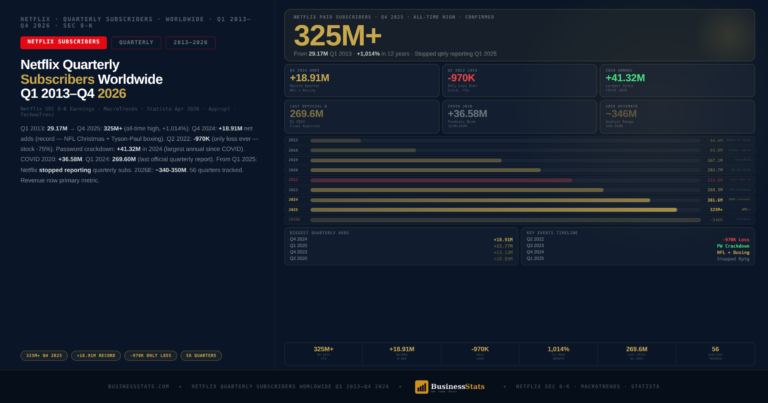Click the 2023 subscriber bar
Image resolution: width=768 pixels, height=403 pixels.
point(457,190)
